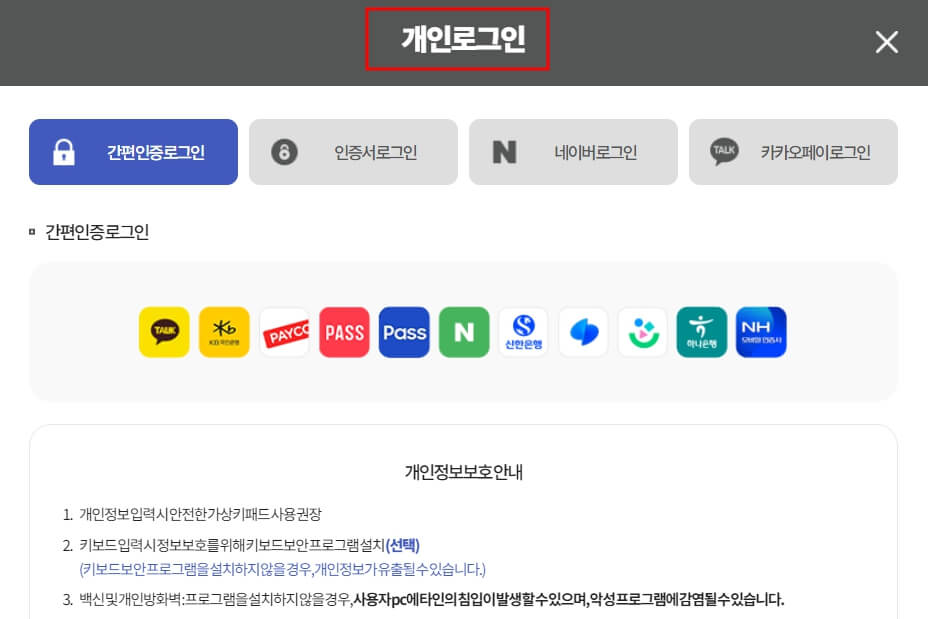Select the Toss authentication icon
Image resolution: width=928 pixels, height=619 pixels.
[x=583, y=331]
